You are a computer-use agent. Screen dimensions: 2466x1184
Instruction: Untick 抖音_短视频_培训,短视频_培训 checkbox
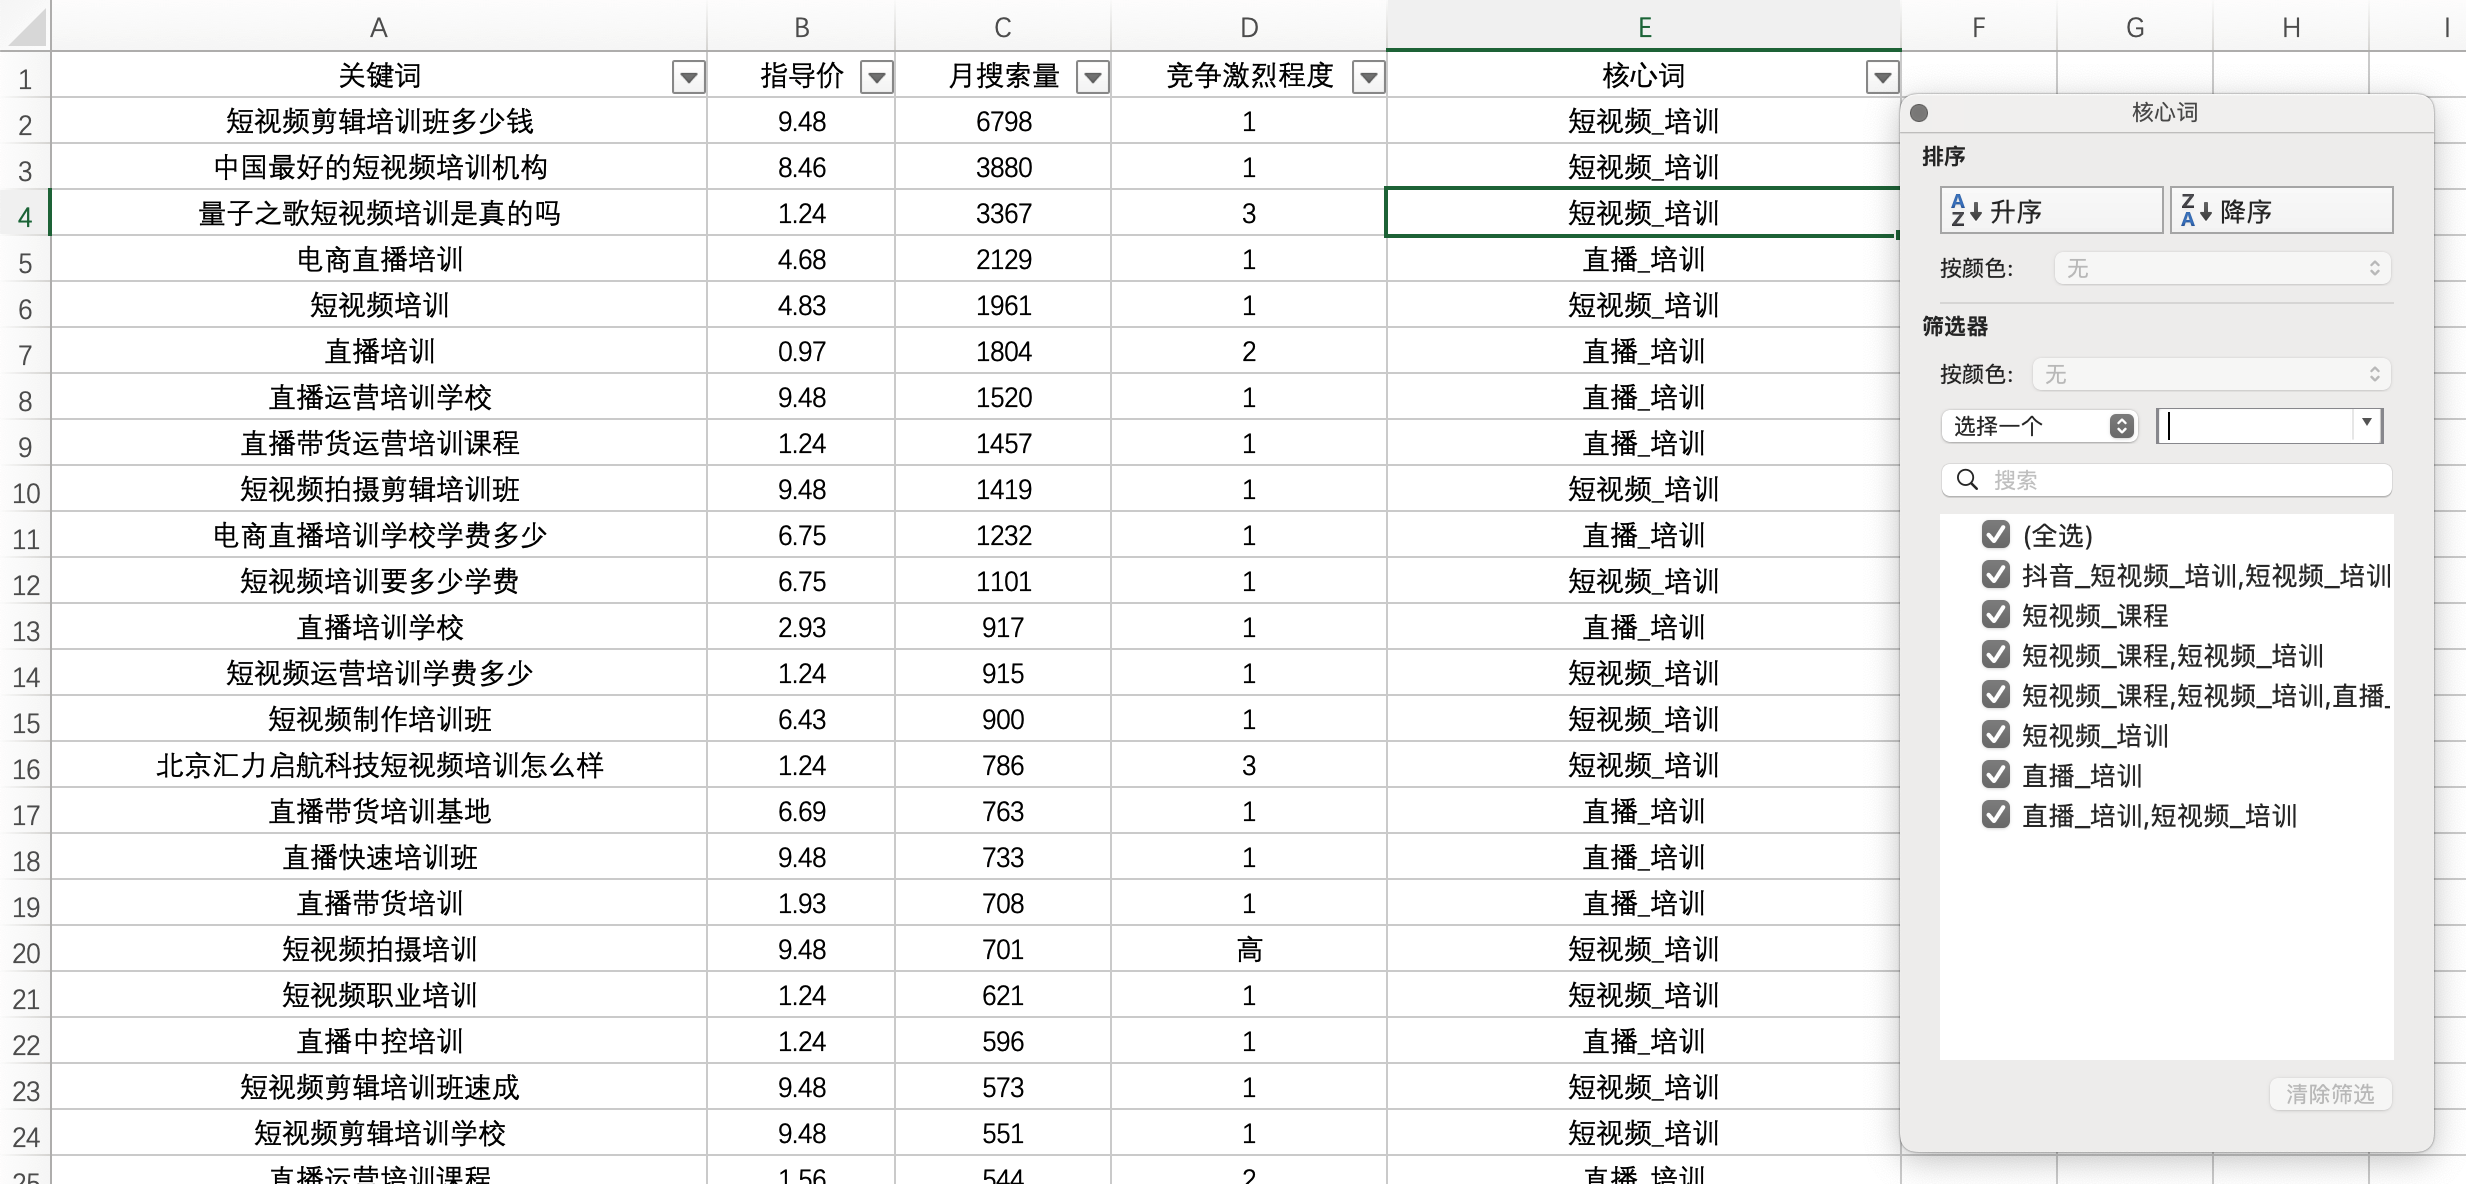tap(1995, 575)
